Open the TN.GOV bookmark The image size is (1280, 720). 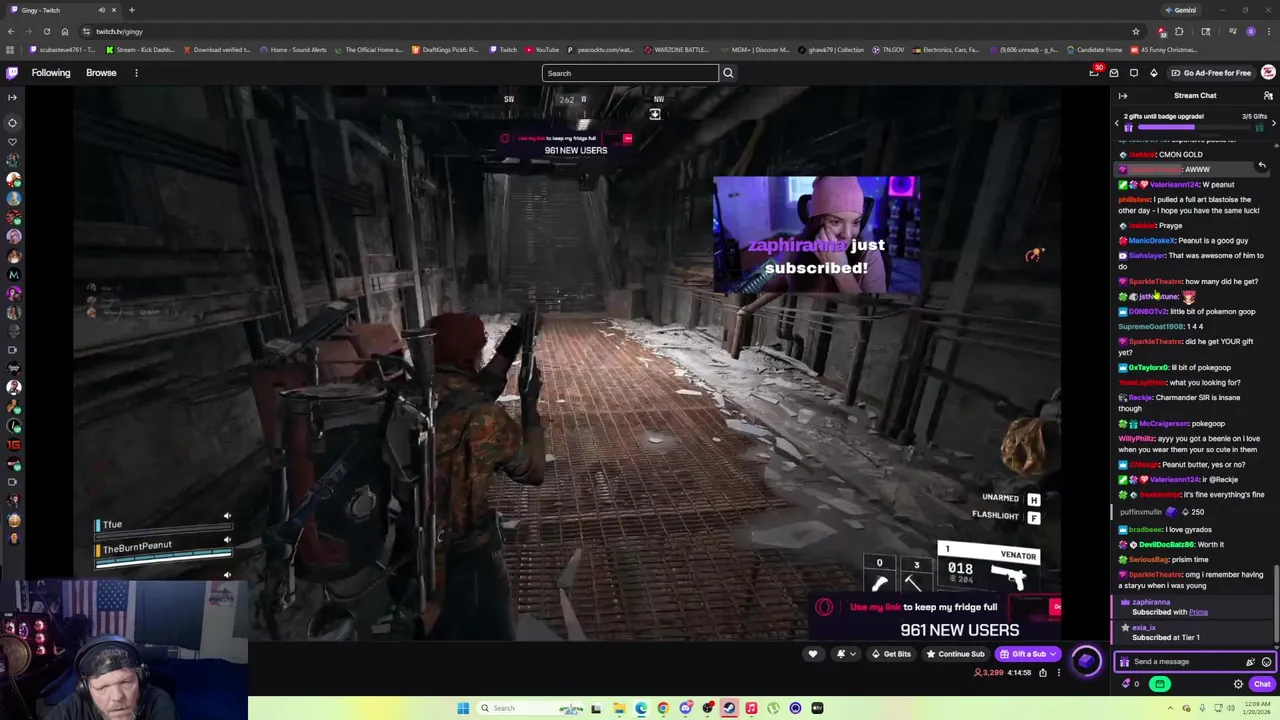click(x=888, y=50)
